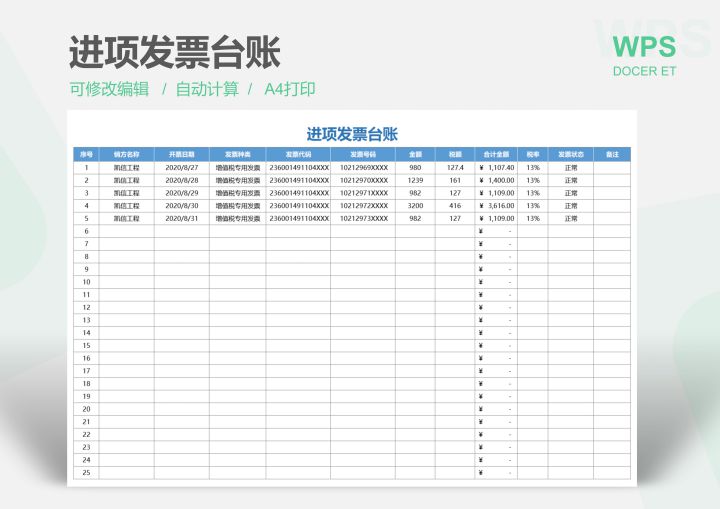The image size is (720, 509).
Task: Click the 可修改编辑 subtitle text
Action: [108, 89]
